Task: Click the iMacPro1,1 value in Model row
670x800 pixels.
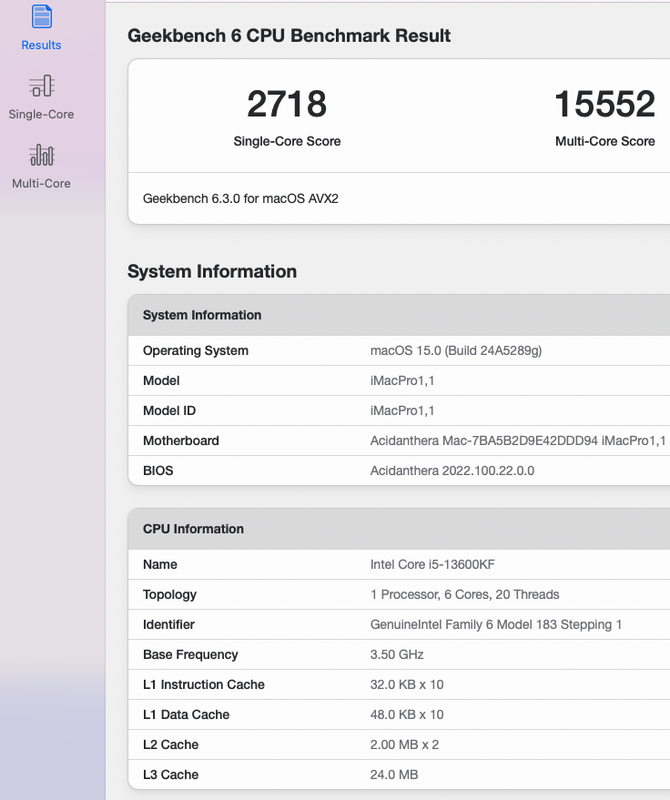Action: [402, 381]
